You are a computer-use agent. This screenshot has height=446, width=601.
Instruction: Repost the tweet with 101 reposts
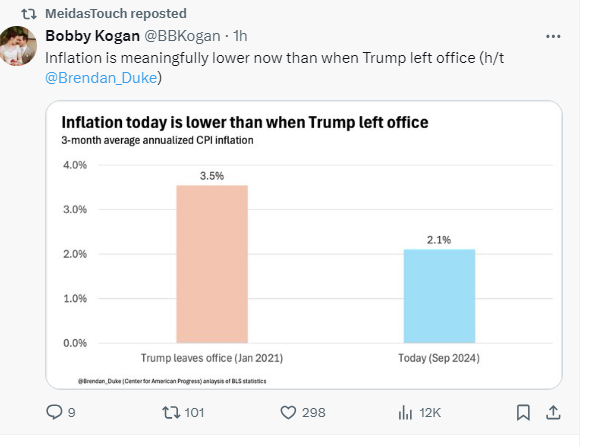click(170, 411)
